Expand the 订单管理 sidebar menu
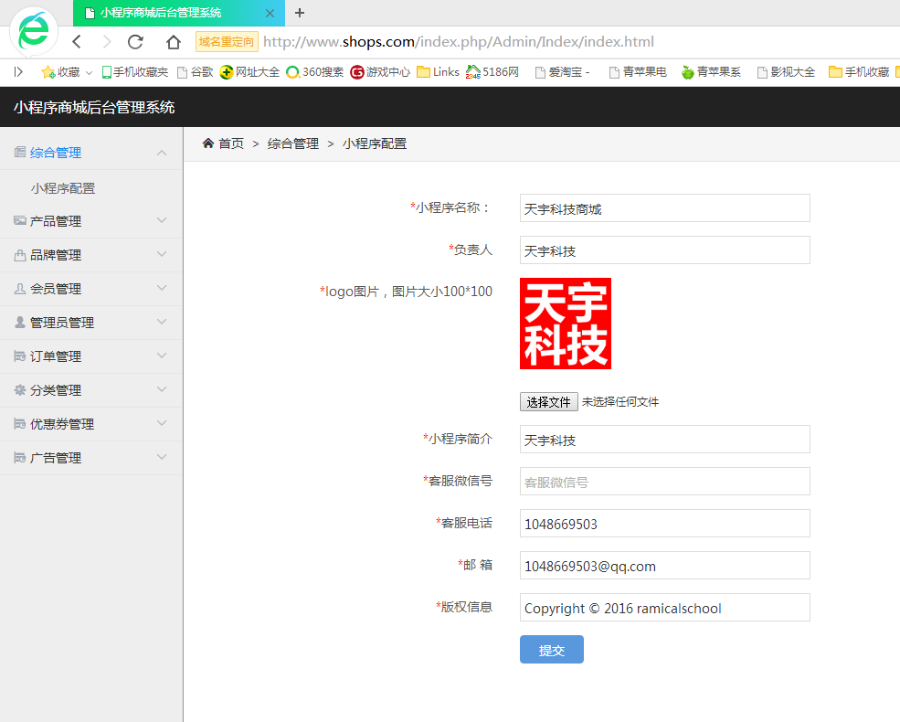Image resolution: width=900 pixels, height=722 pixels. pos(162,356)
